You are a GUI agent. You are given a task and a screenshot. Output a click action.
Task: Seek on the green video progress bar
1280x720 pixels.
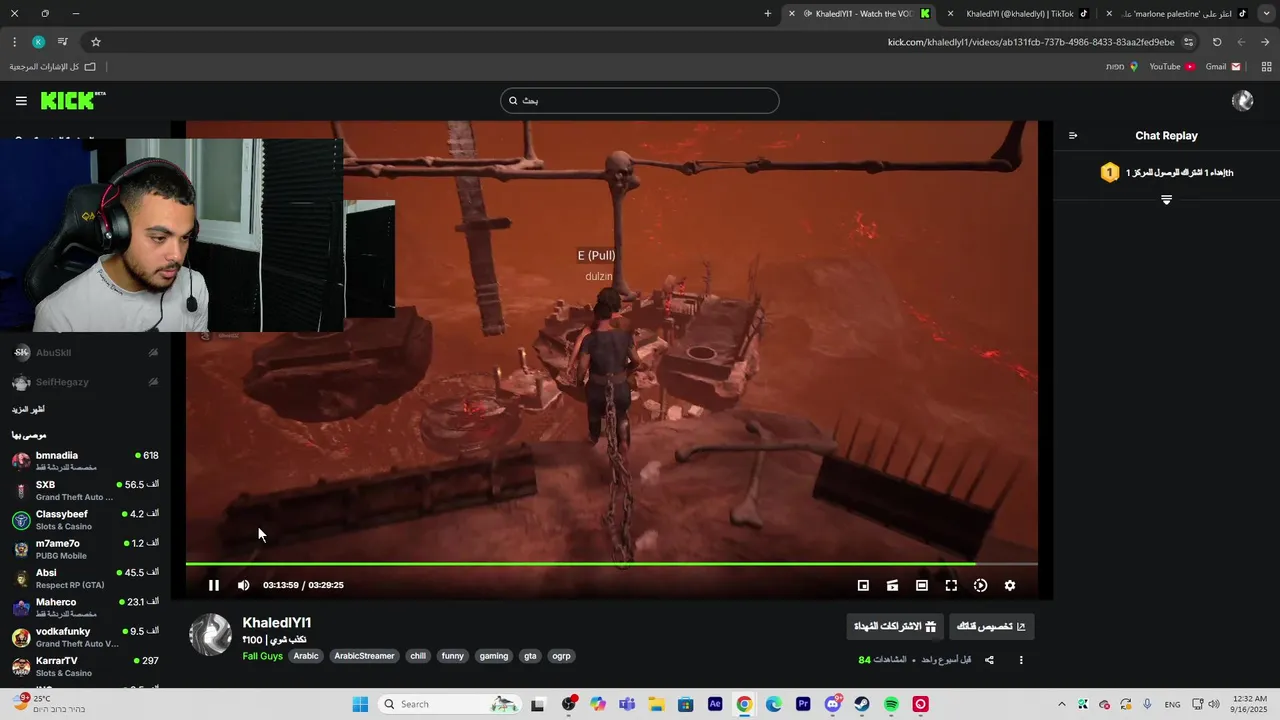[x=611, y=564]
